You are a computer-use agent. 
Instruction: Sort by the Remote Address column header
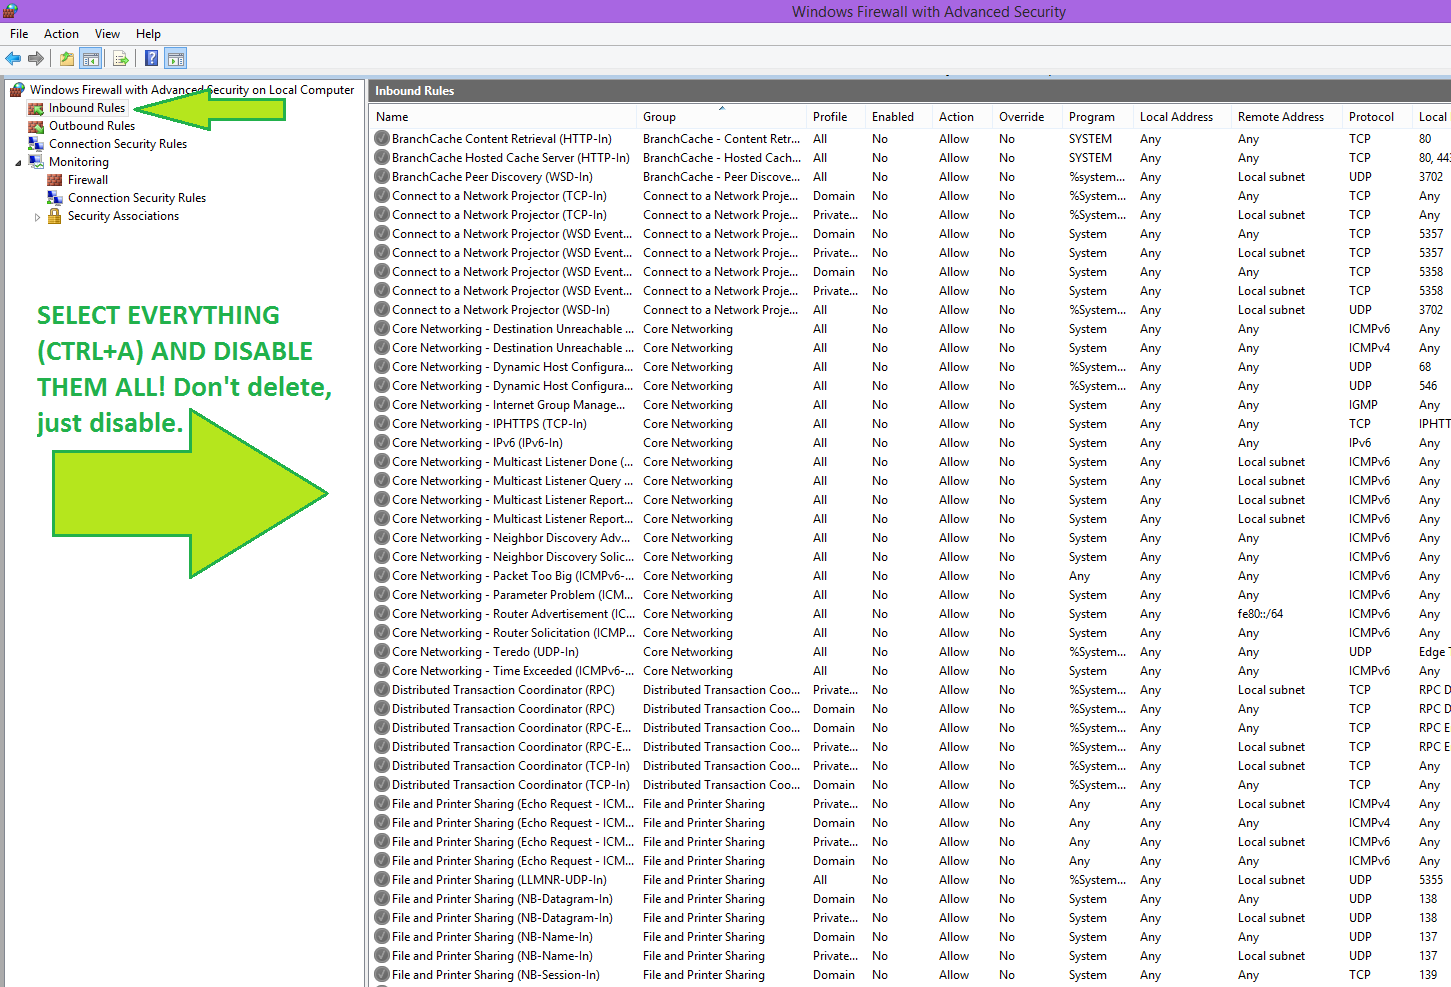coord(1286,117)
